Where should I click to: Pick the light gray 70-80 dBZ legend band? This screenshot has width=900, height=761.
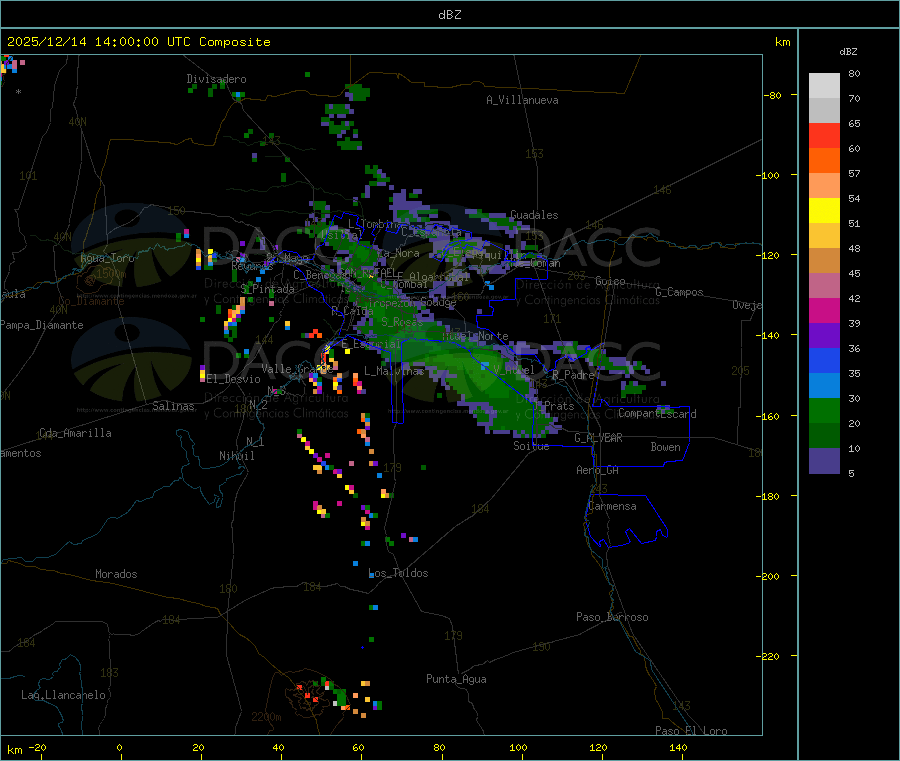824,86
